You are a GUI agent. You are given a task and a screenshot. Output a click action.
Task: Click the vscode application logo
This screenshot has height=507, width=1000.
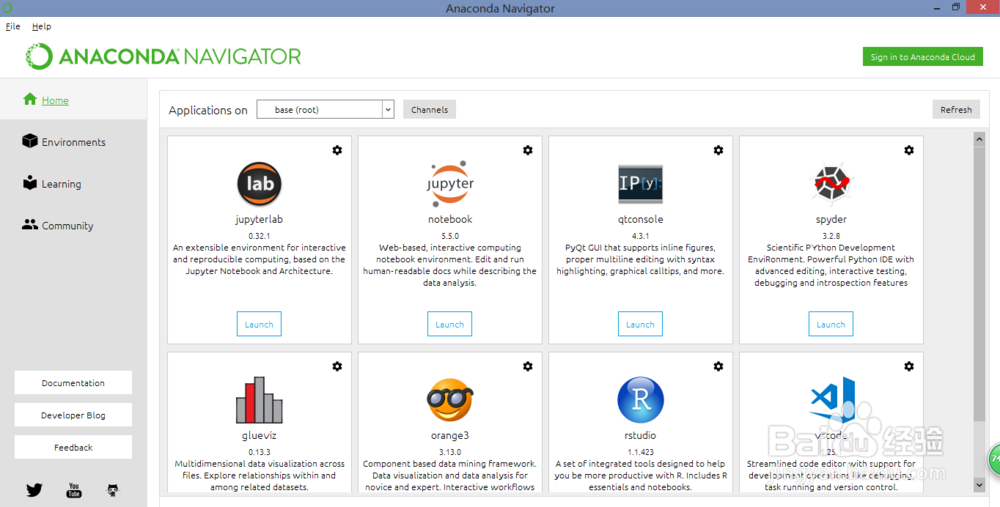click(832, 400)
